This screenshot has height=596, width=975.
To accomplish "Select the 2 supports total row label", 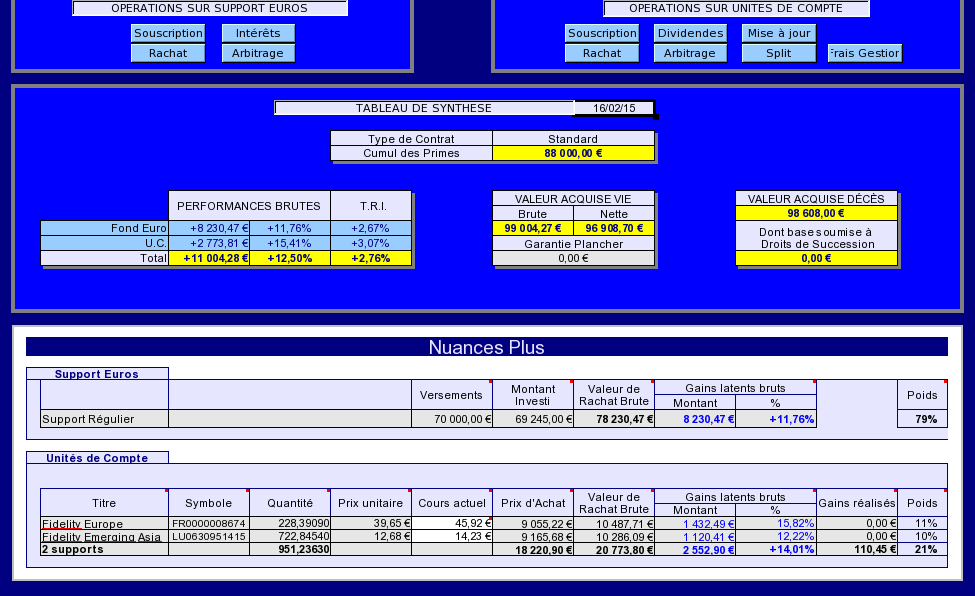I will 104,549.
